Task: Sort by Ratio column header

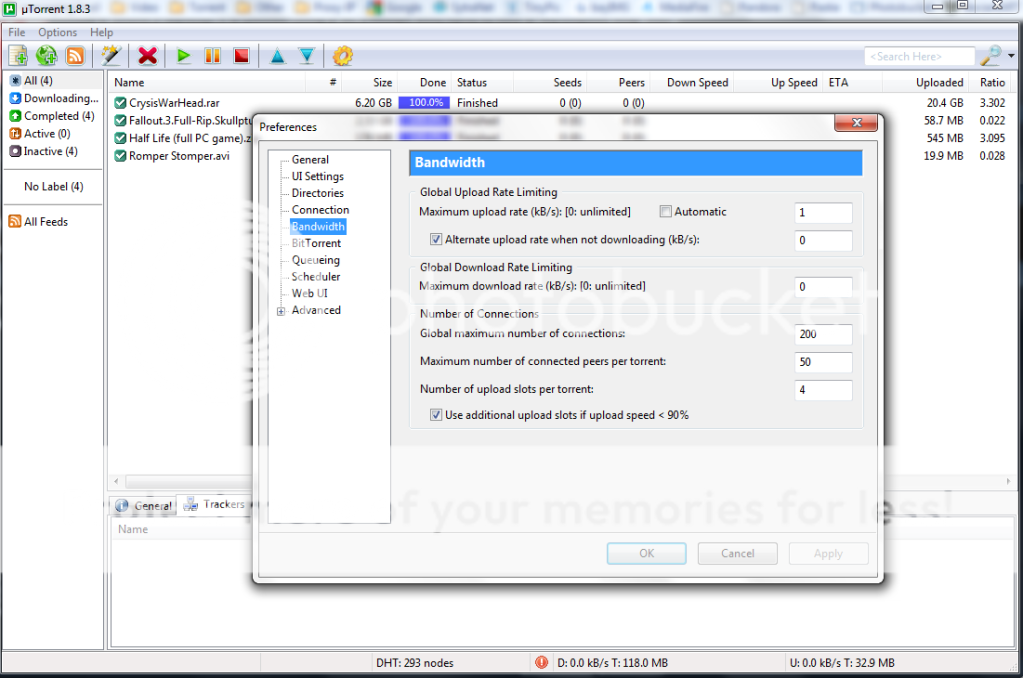Action: [992, 82]
